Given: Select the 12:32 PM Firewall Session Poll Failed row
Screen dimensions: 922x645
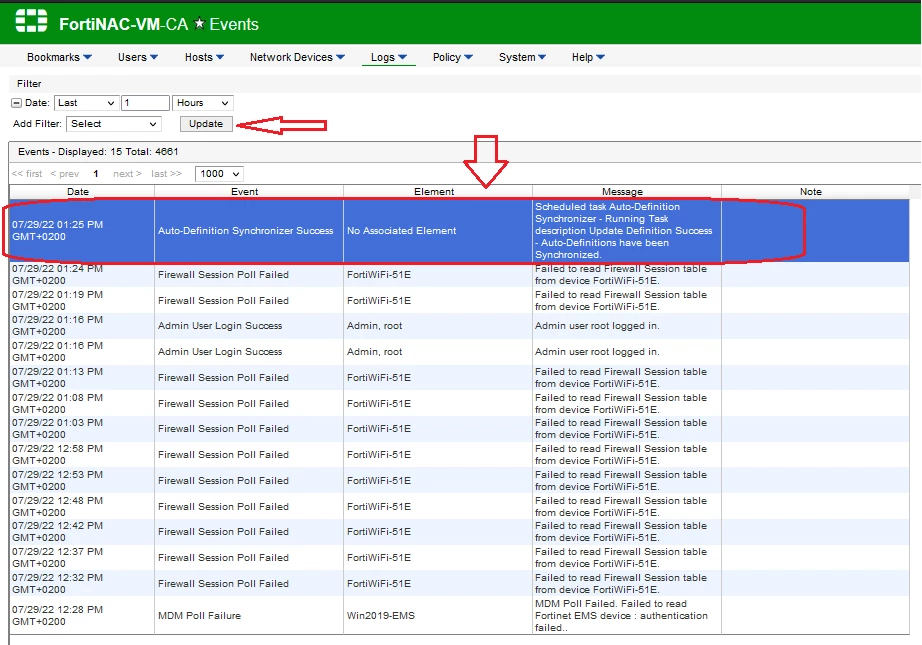Looking at the screenshot, I should [x=459, y=583].
